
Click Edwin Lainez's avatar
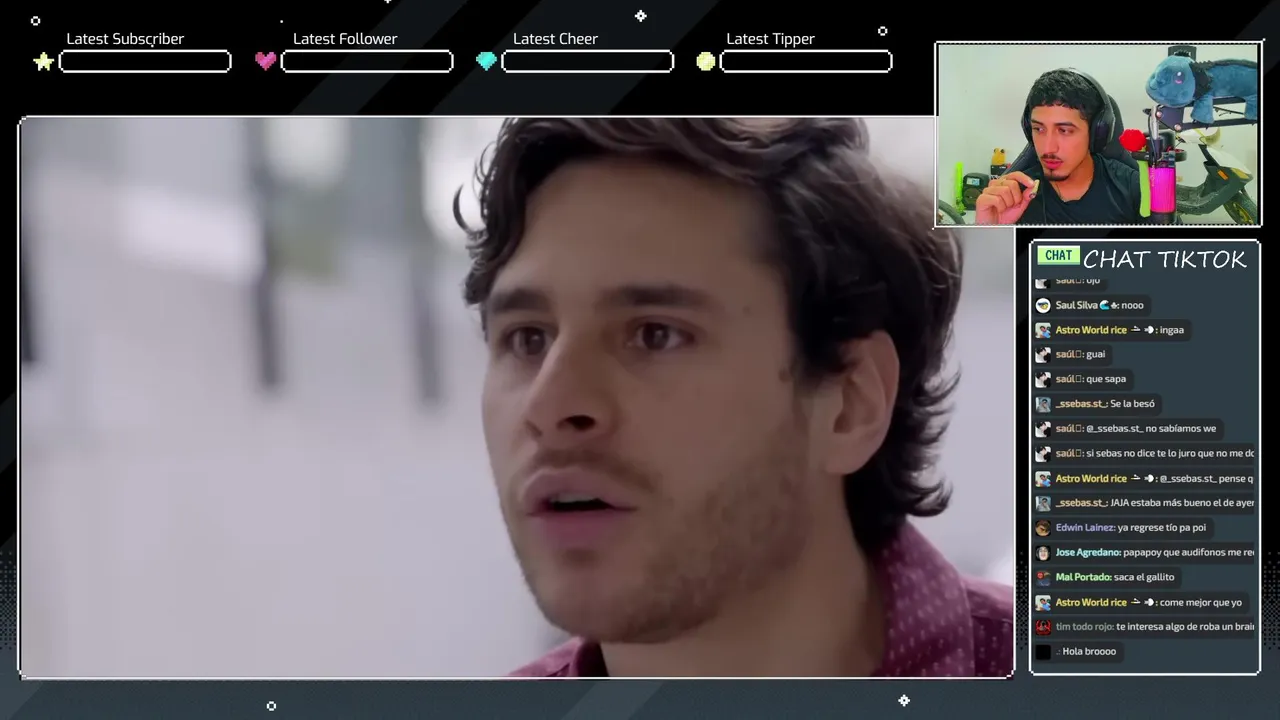pyautogui.click(x=1043, y=528)
